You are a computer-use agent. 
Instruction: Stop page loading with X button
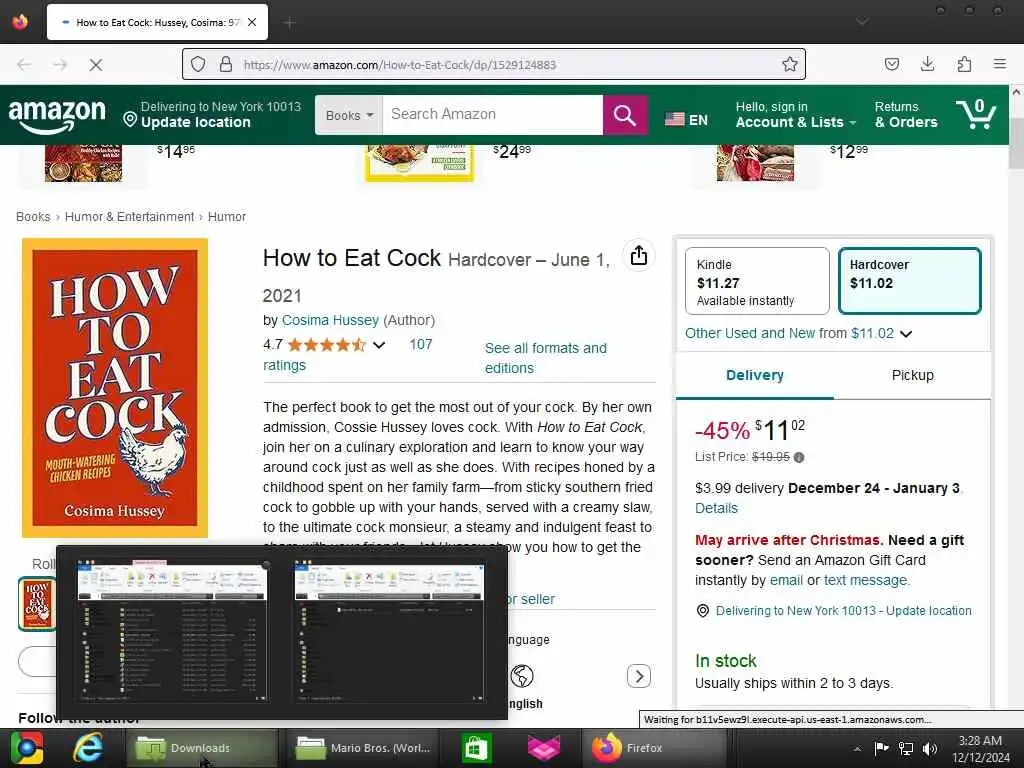(95, 64)
